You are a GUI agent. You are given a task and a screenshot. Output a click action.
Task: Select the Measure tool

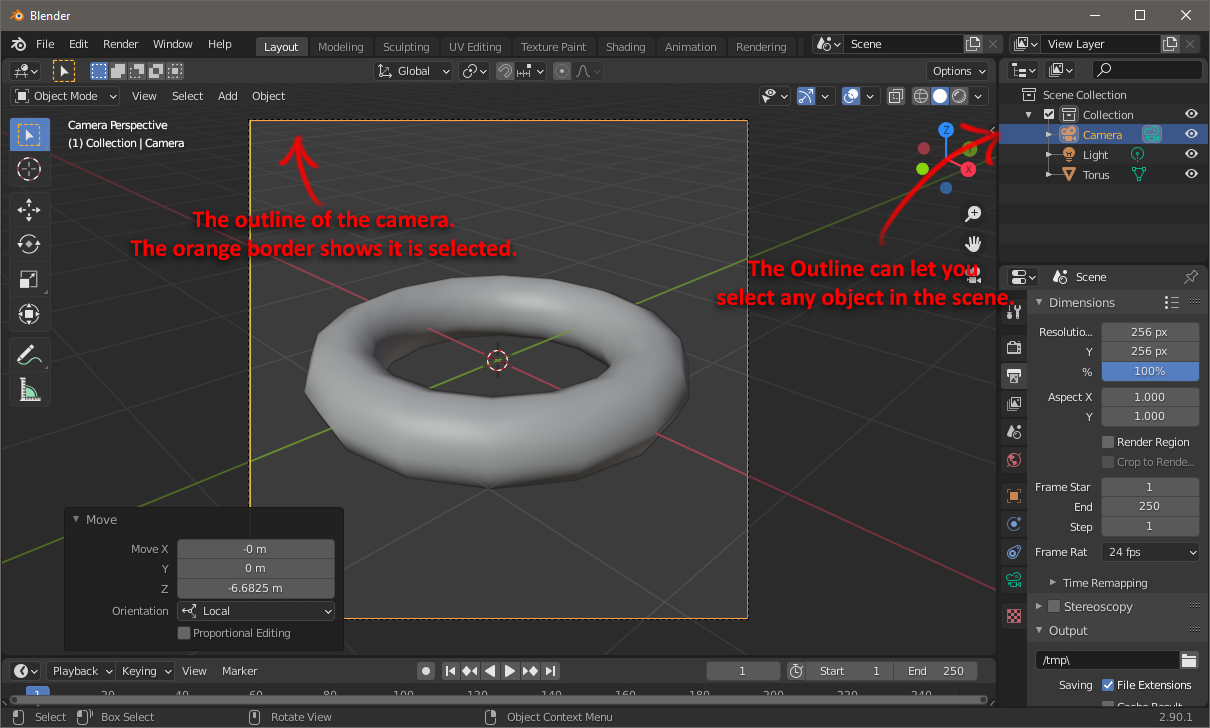click(29, 389)
